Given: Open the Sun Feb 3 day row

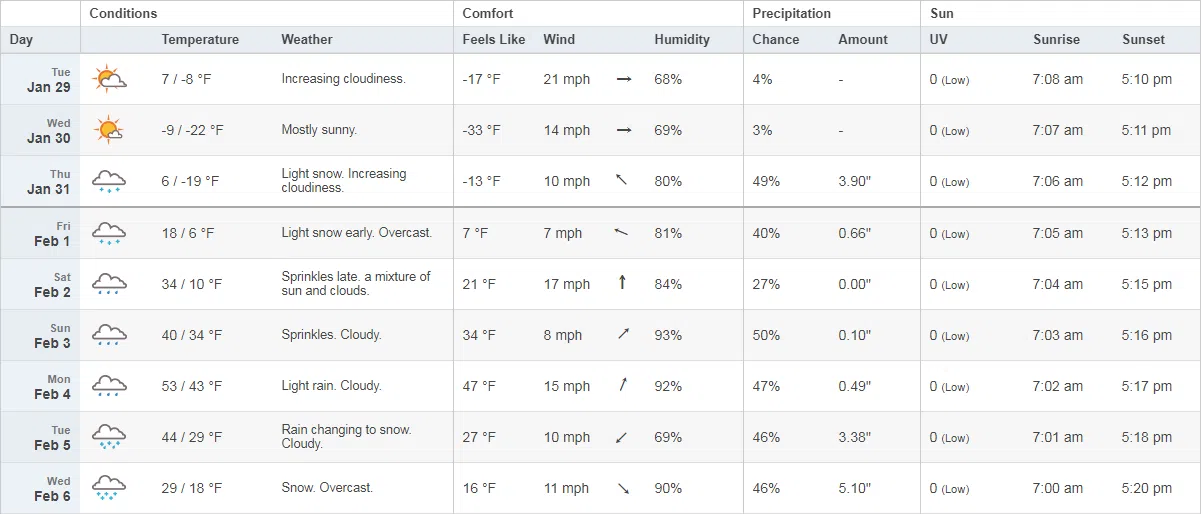Looking at the screenshot, I should [x=600, y=335].
